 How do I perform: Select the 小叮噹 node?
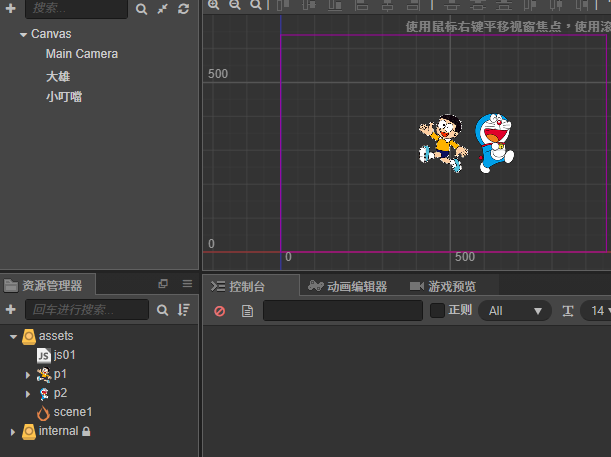click(64, 97)
